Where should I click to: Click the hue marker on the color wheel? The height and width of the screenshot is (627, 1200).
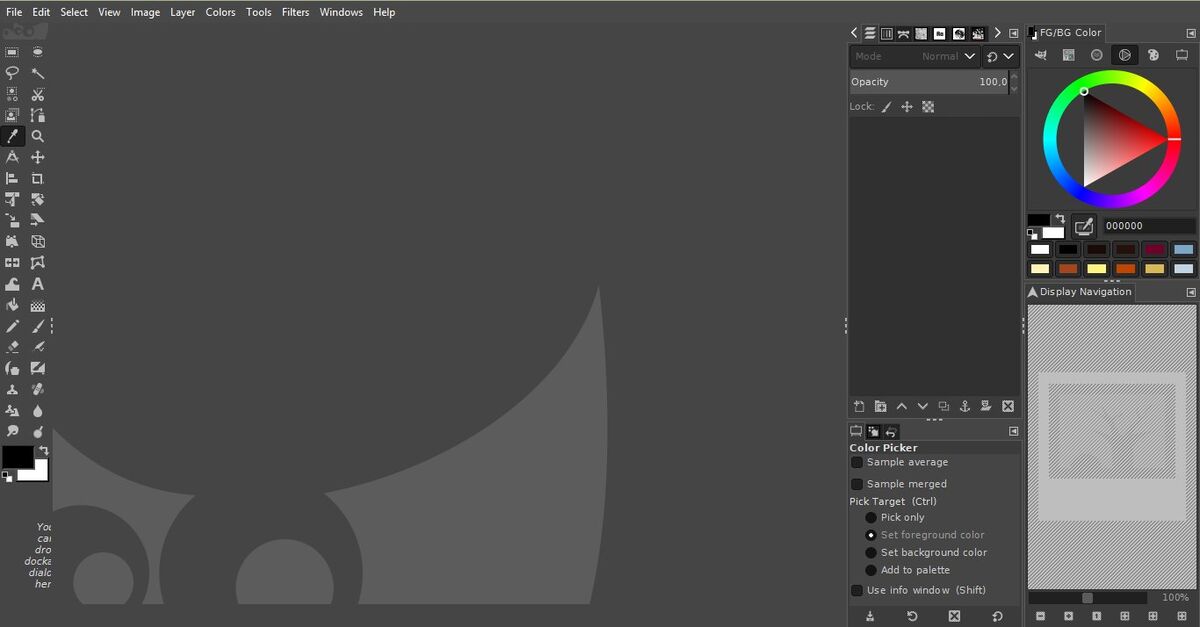(1174, 139)
